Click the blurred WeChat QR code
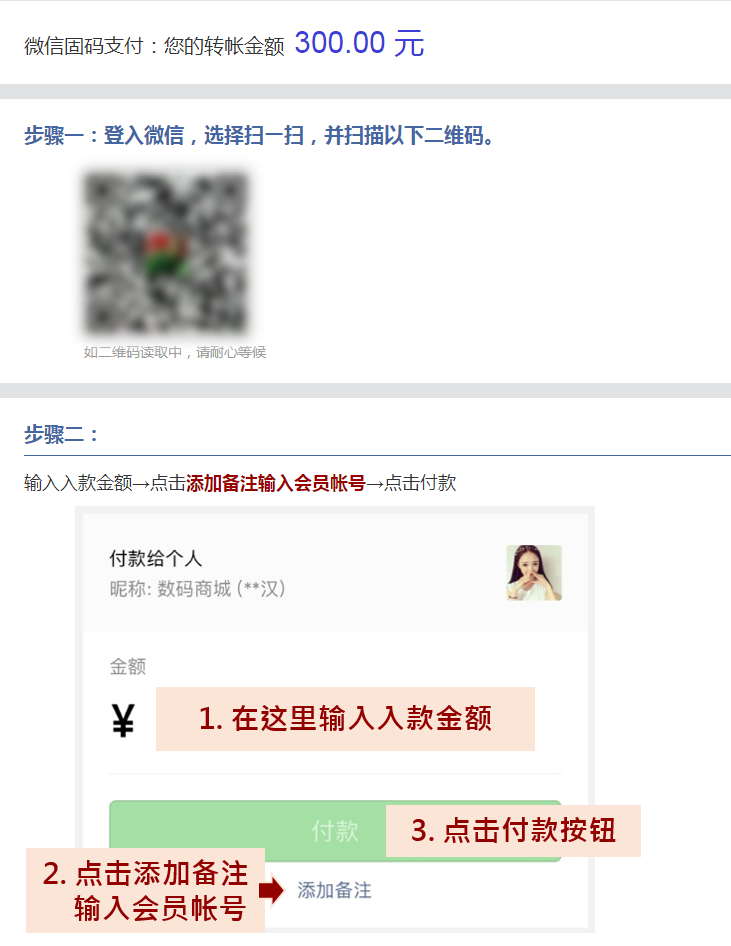This screenshot has width=731, height=946. (166, 253)
